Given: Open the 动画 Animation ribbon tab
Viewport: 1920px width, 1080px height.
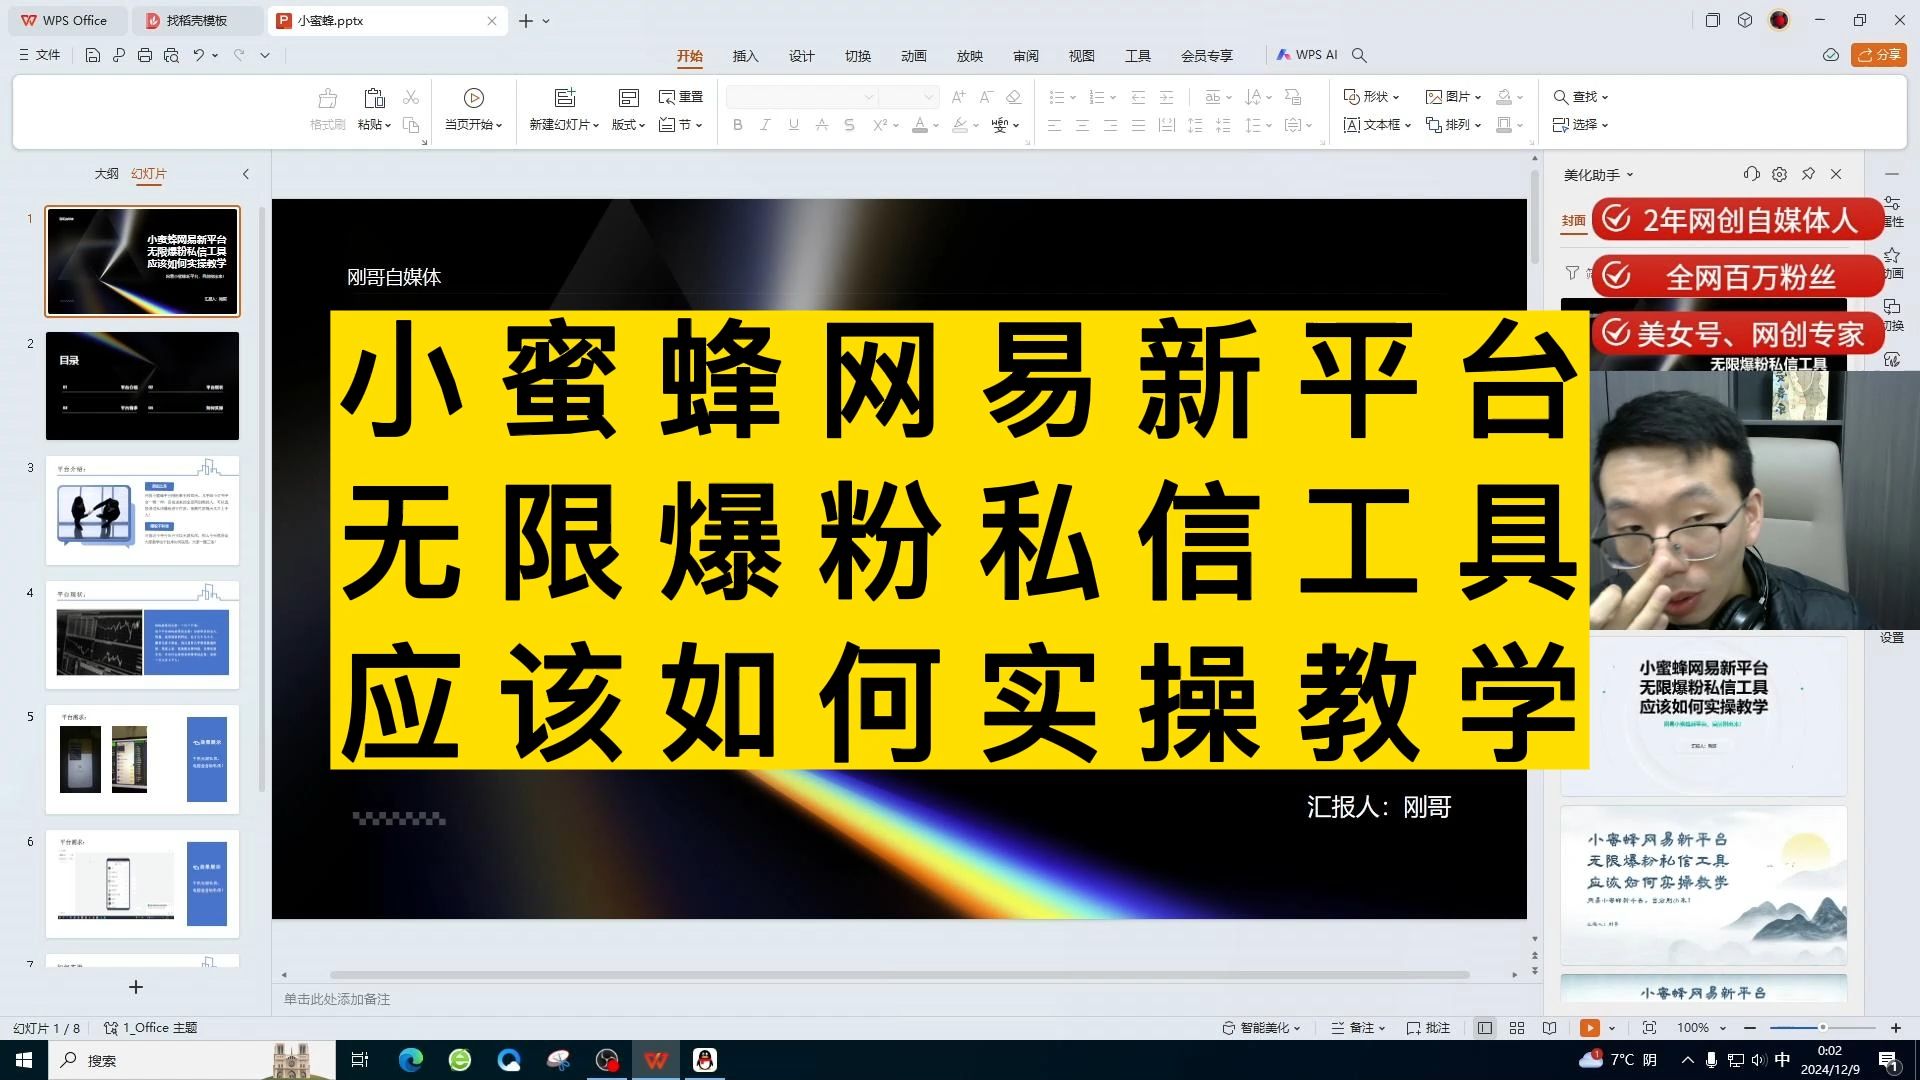Looking at the screenshot, I should (x=913, y=56).
